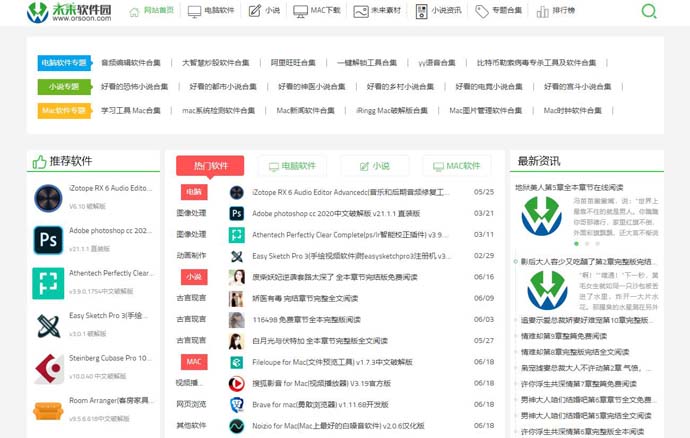Open the 小说资讯 menu item
690x438 pixels.
(x=438, y=11)
